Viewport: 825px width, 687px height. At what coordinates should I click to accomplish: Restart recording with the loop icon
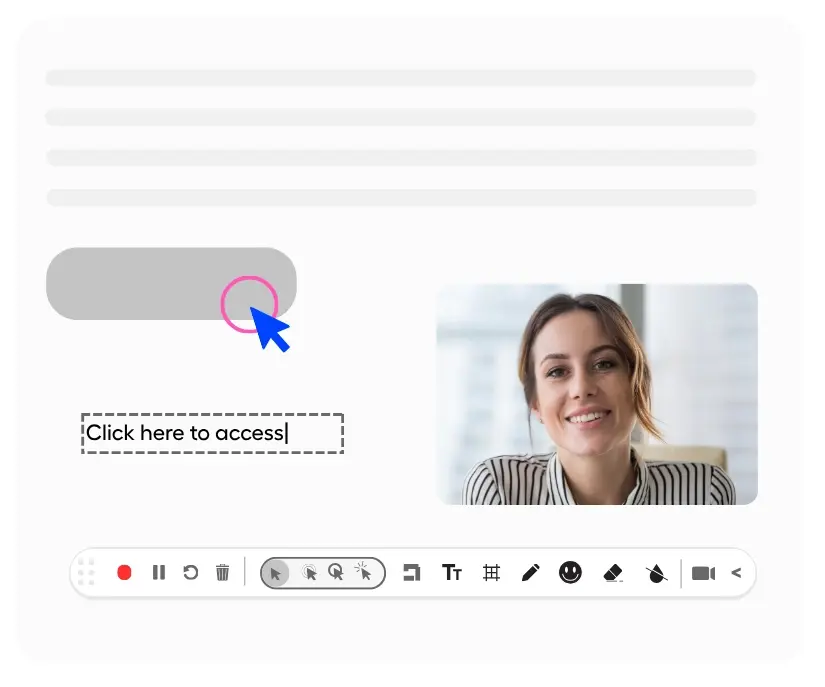tap(191, 573)
